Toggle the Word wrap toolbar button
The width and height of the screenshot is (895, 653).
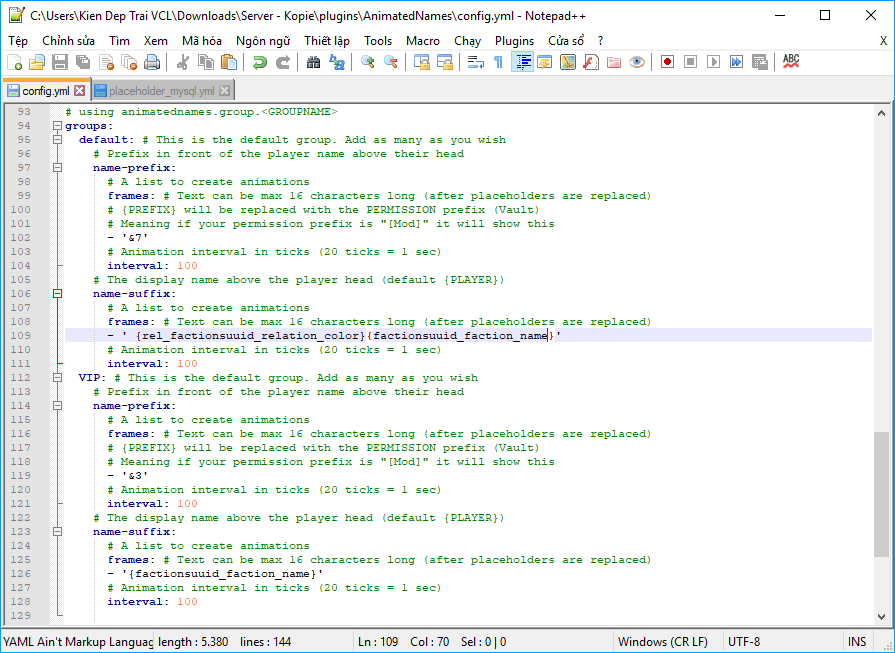[x=476, y=62]
